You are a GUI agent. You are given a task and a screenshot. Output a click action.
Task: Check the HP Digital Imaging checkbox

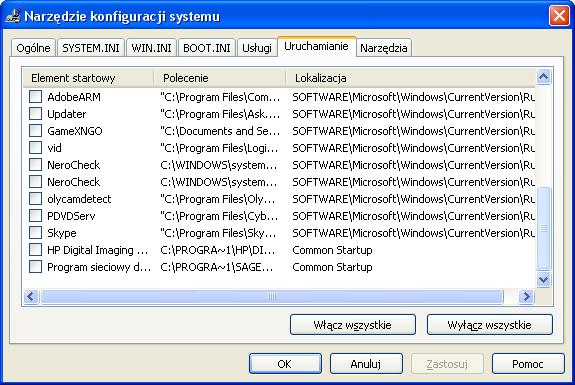35,250
